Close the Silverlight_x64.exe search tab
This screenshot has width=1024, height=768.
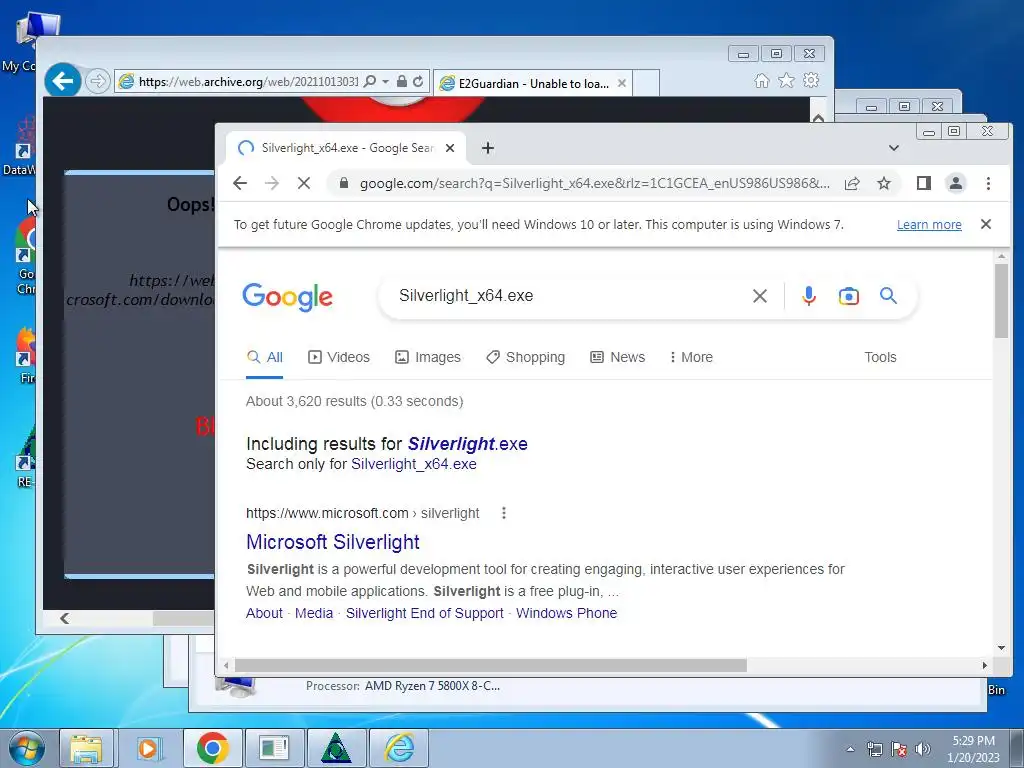(x=450, y=148)
